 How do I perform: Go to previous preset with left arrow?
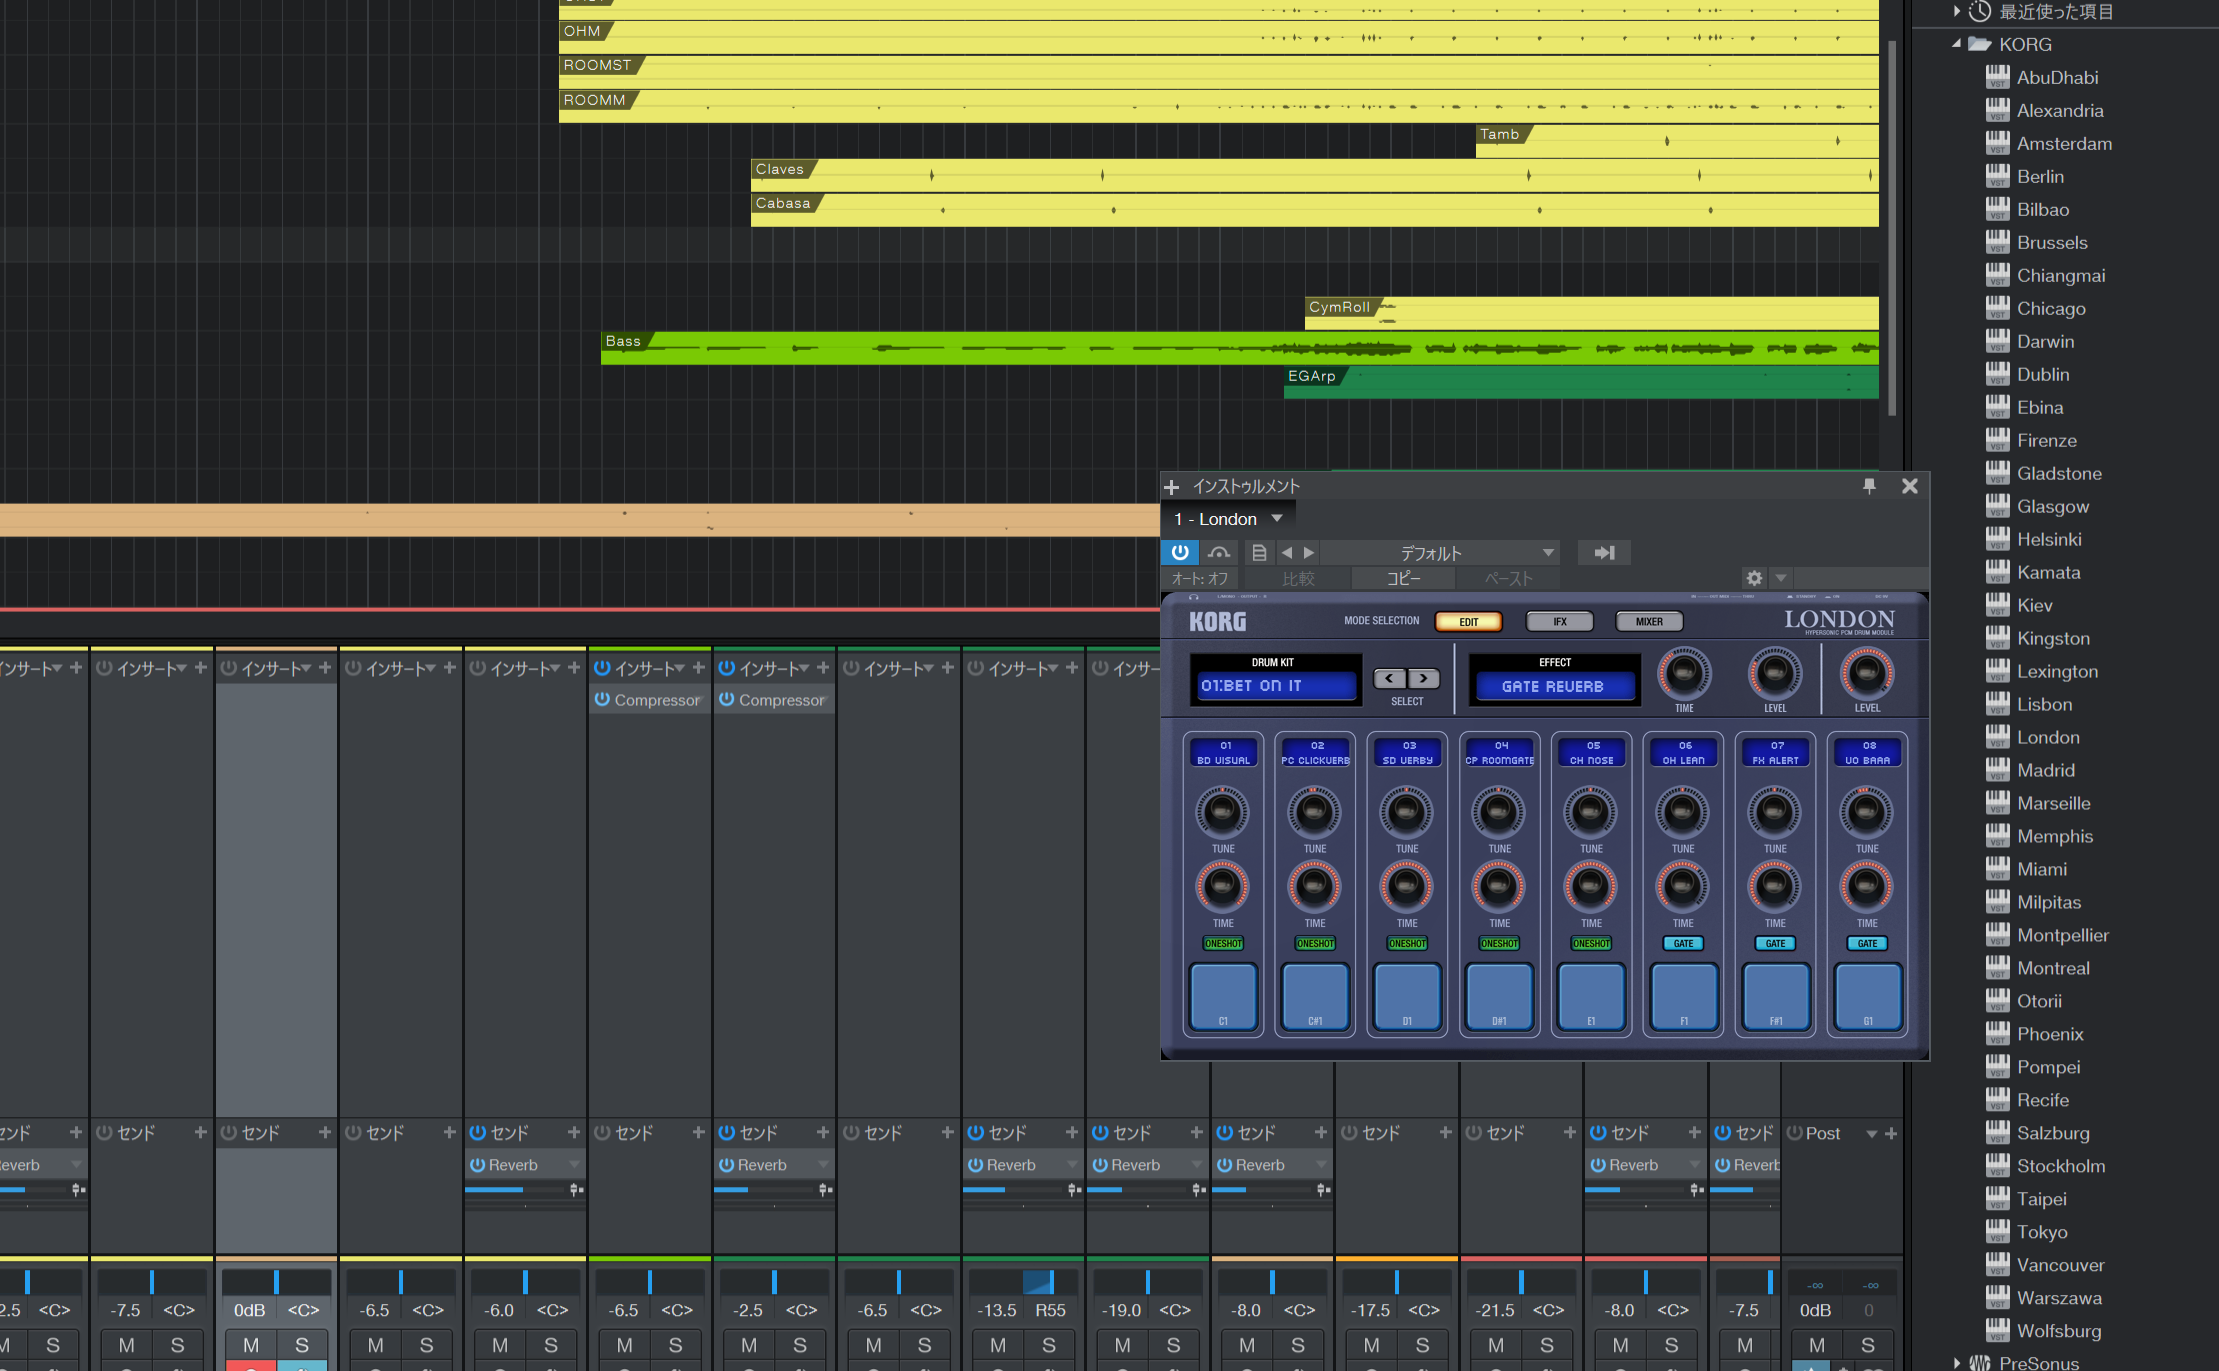(x=1287, y=552)
